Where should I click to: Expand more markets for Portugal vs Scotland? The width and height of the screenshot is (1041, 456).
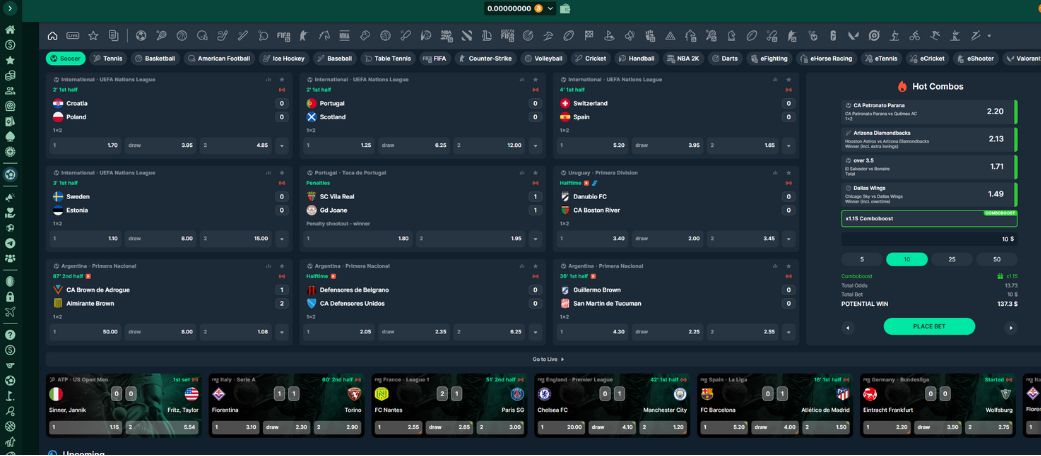coord(535,145)
